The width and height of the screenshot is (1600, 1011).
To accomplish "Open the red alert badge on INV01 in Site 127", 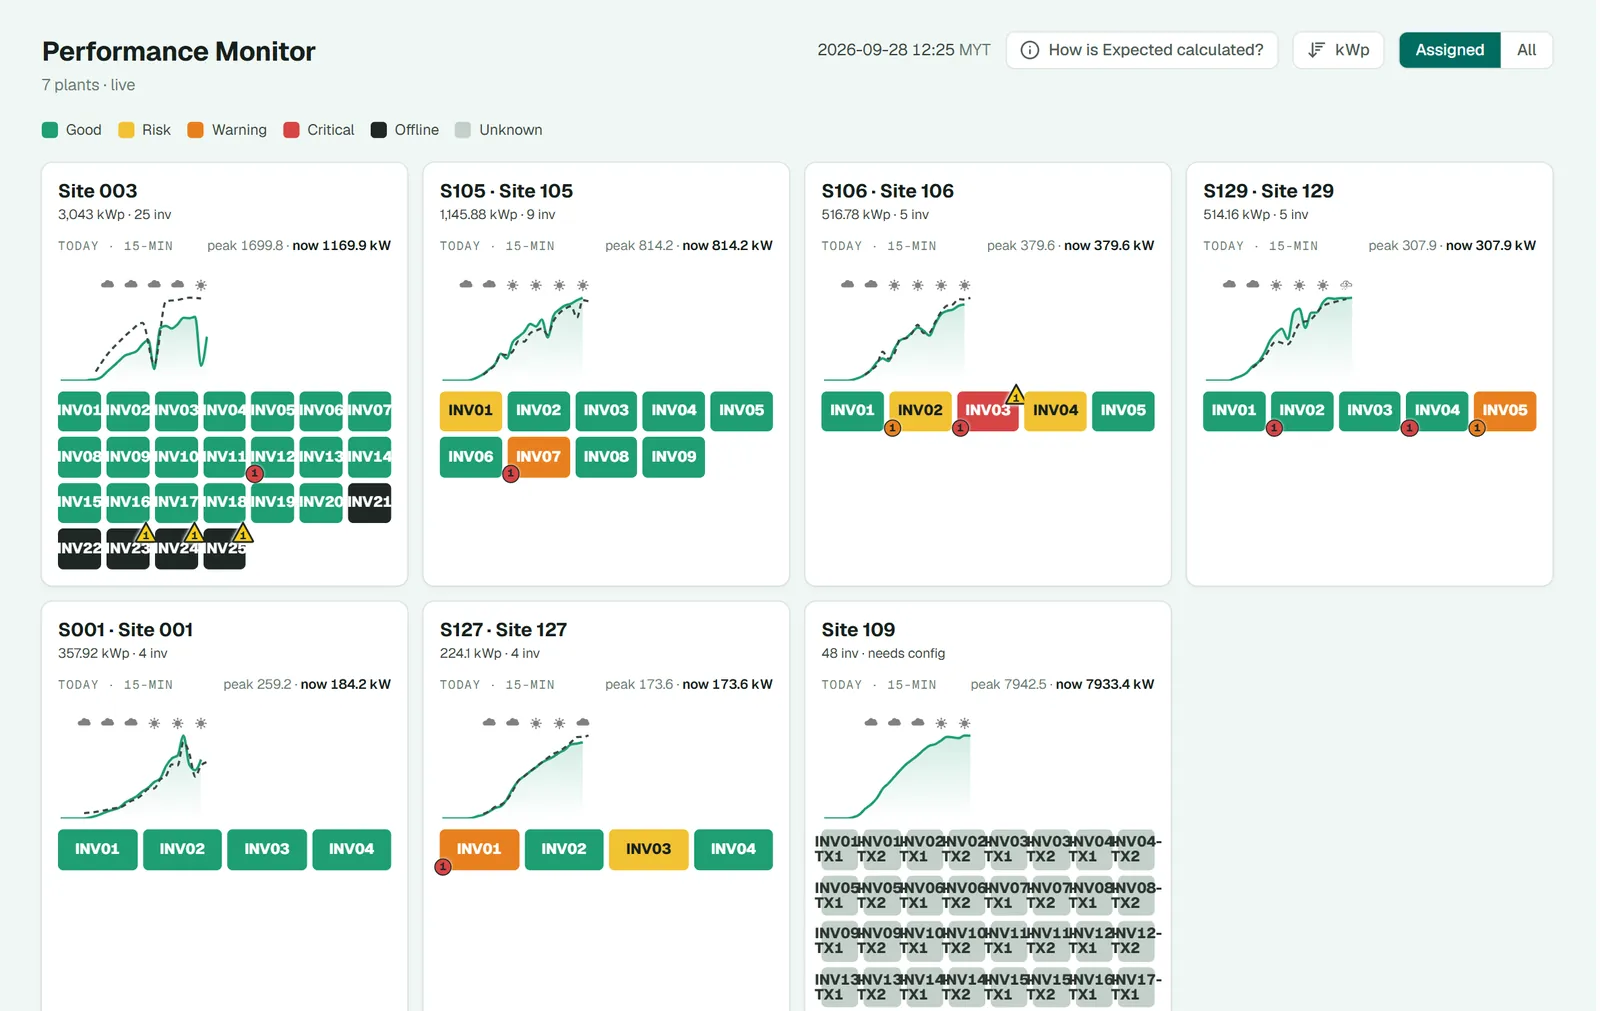I will tap(443, 866).
